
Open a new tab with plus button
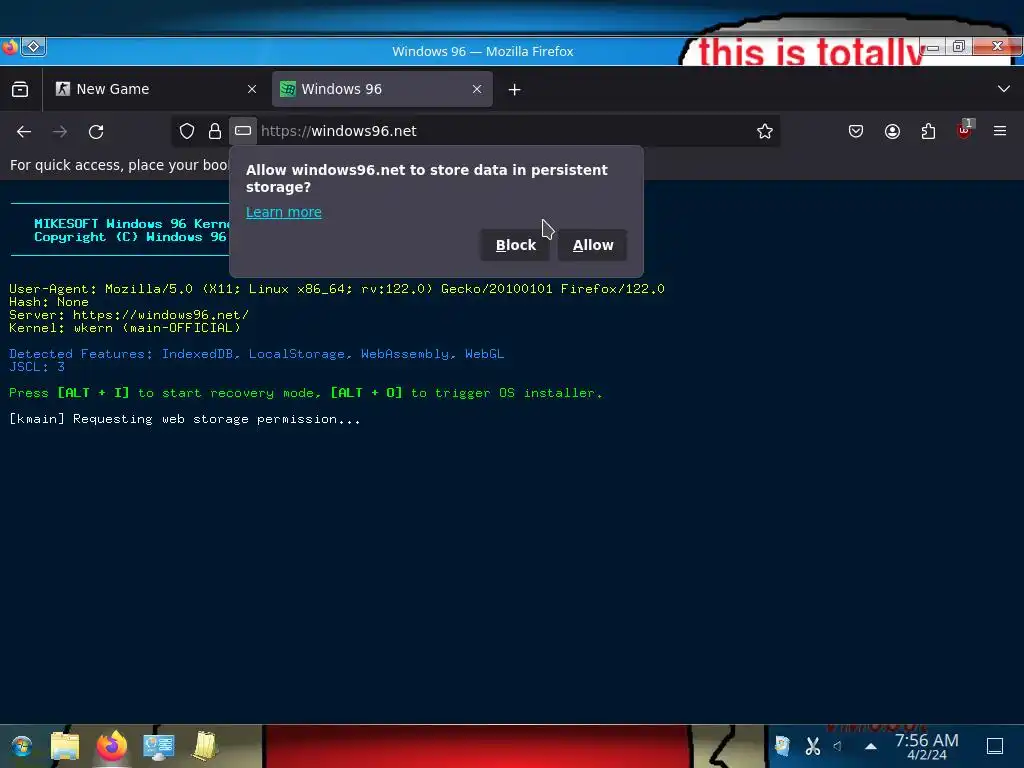[x=515, y=89]
